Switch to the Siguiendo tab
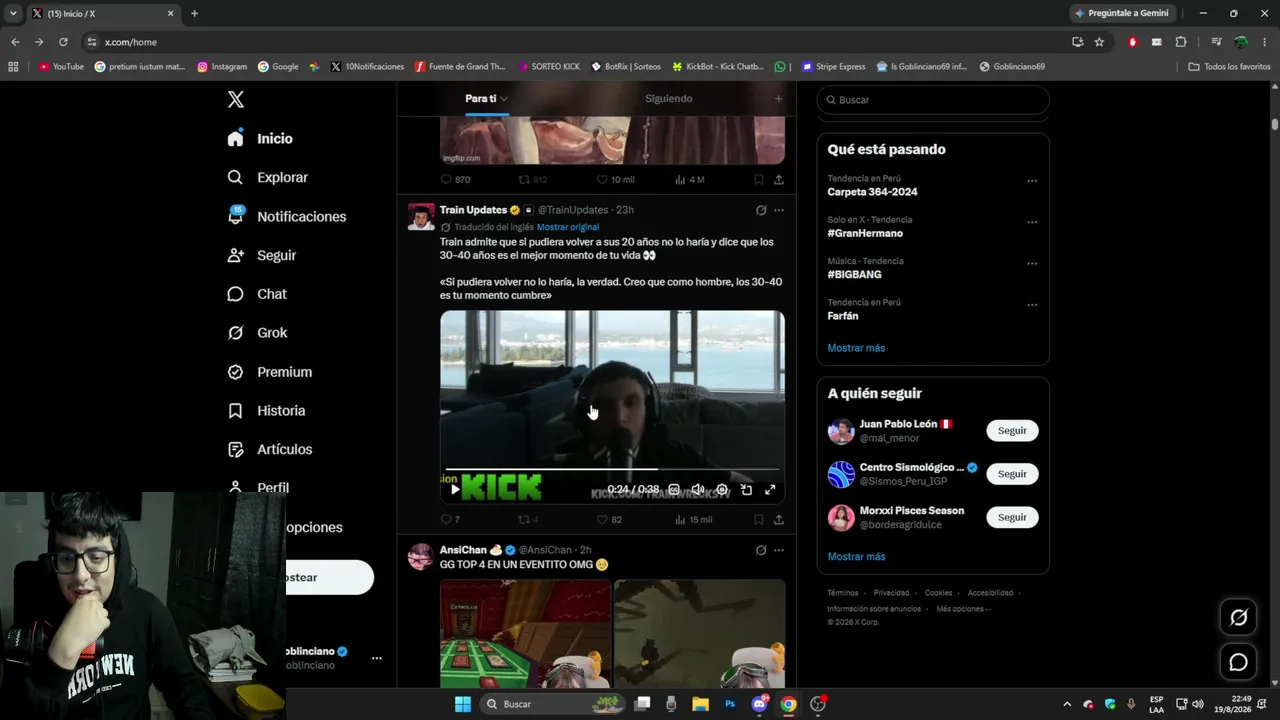 tap(669, 99)
